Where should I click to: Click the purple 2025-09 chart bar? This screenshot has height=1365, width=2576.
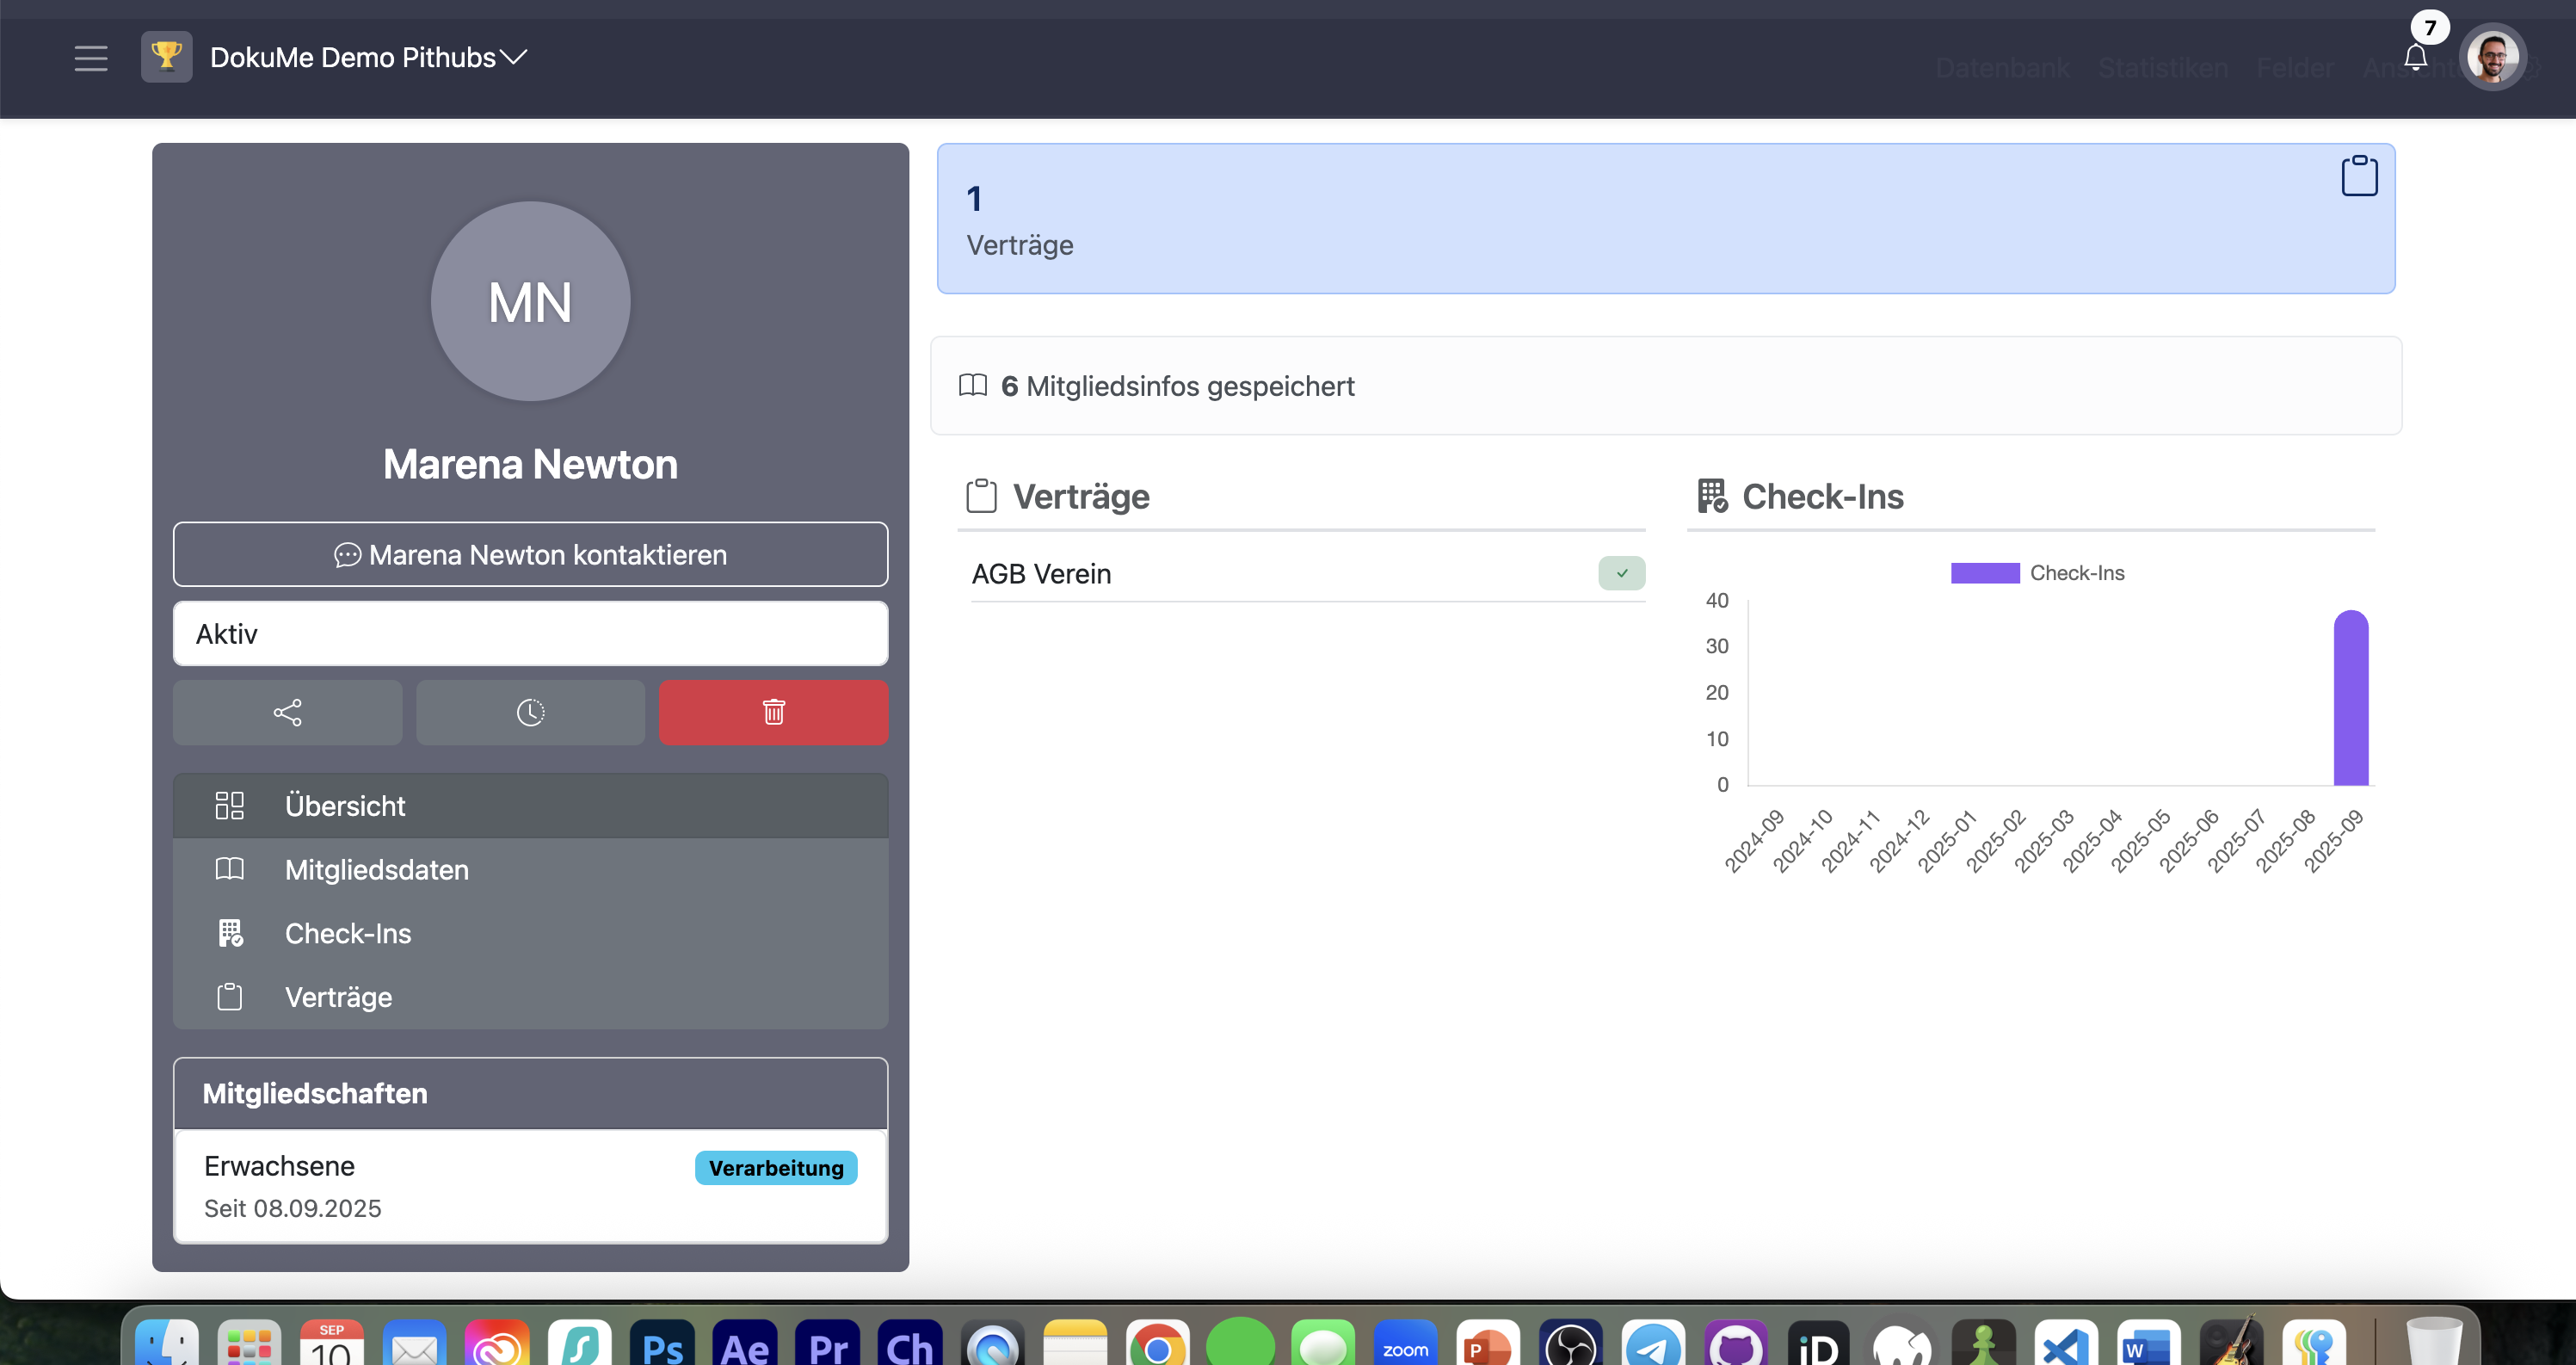click(x=2350, y=700)
